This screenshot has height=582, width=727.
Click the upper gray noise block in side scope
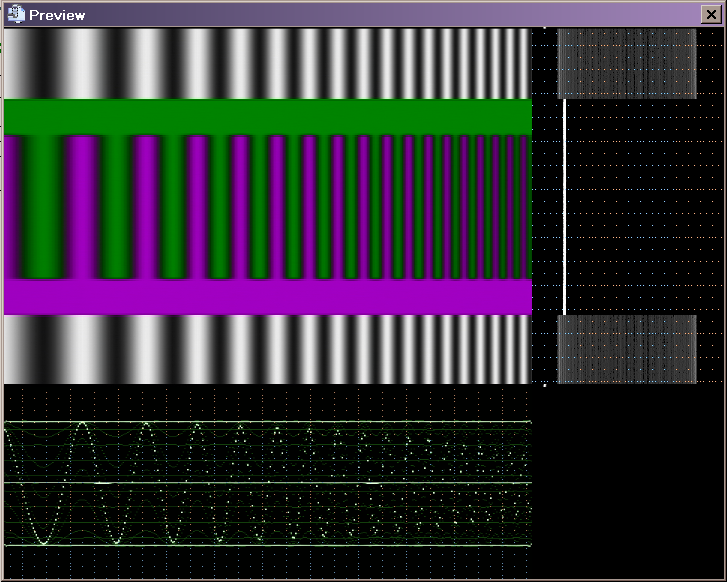coord(626,64)
